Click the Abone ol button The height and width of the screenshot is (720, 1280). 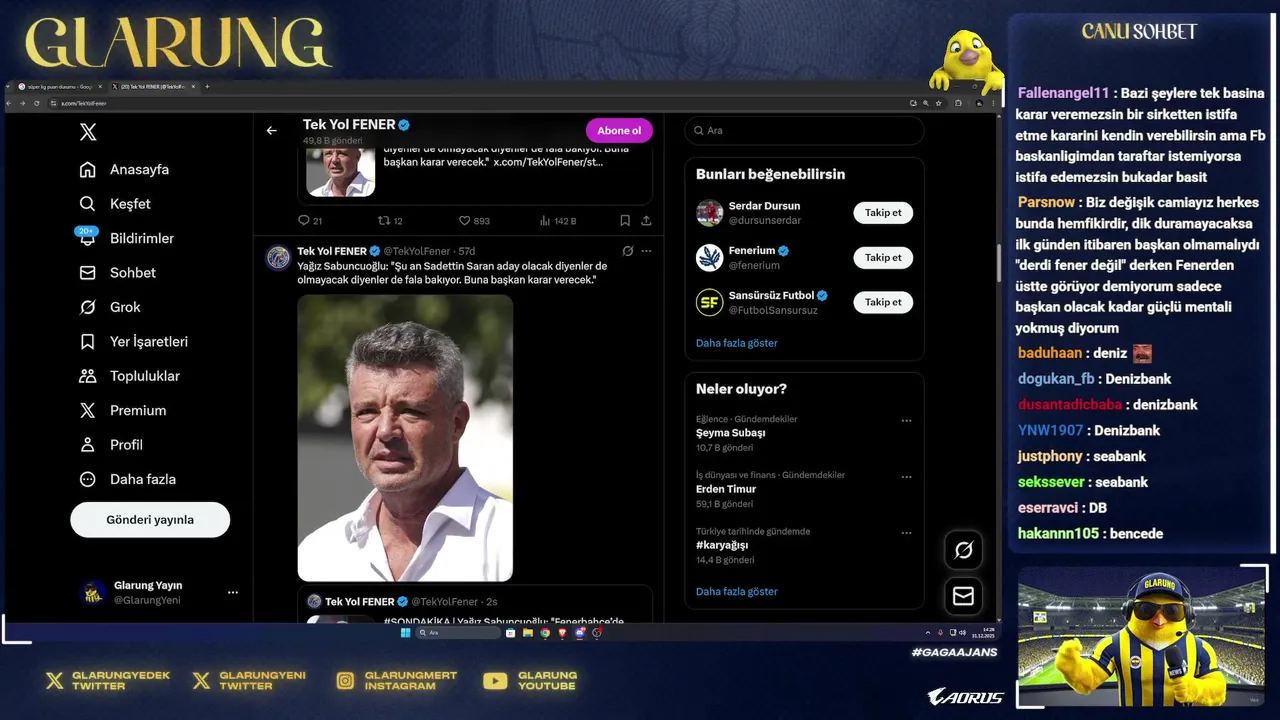tap(619, 130)
